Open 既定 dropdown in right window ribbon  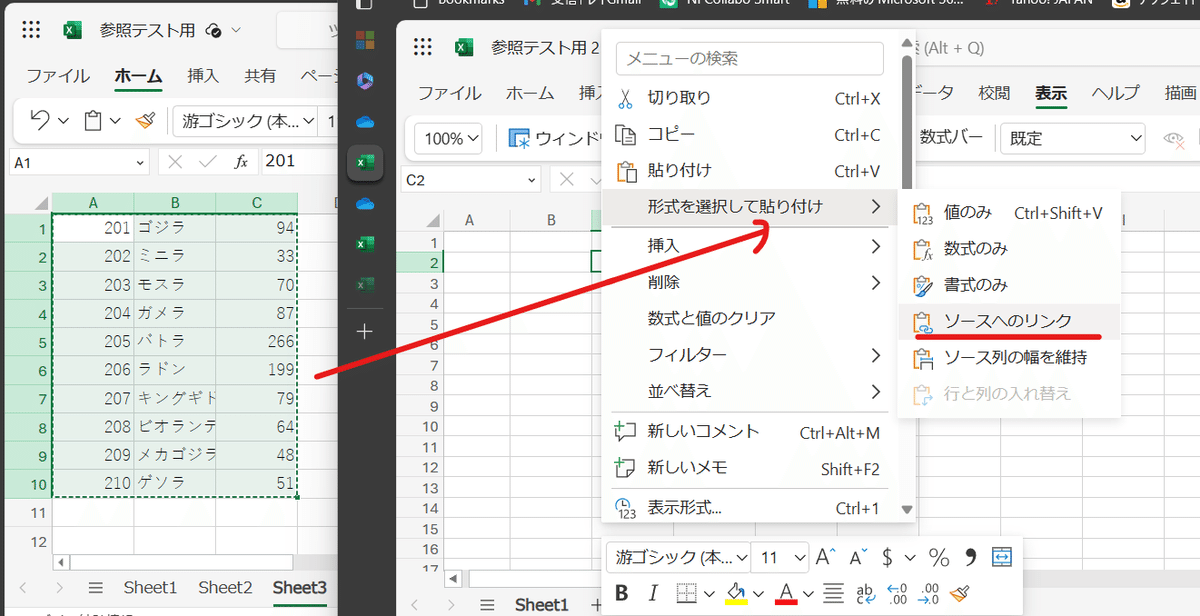(x=1073, y=139)
